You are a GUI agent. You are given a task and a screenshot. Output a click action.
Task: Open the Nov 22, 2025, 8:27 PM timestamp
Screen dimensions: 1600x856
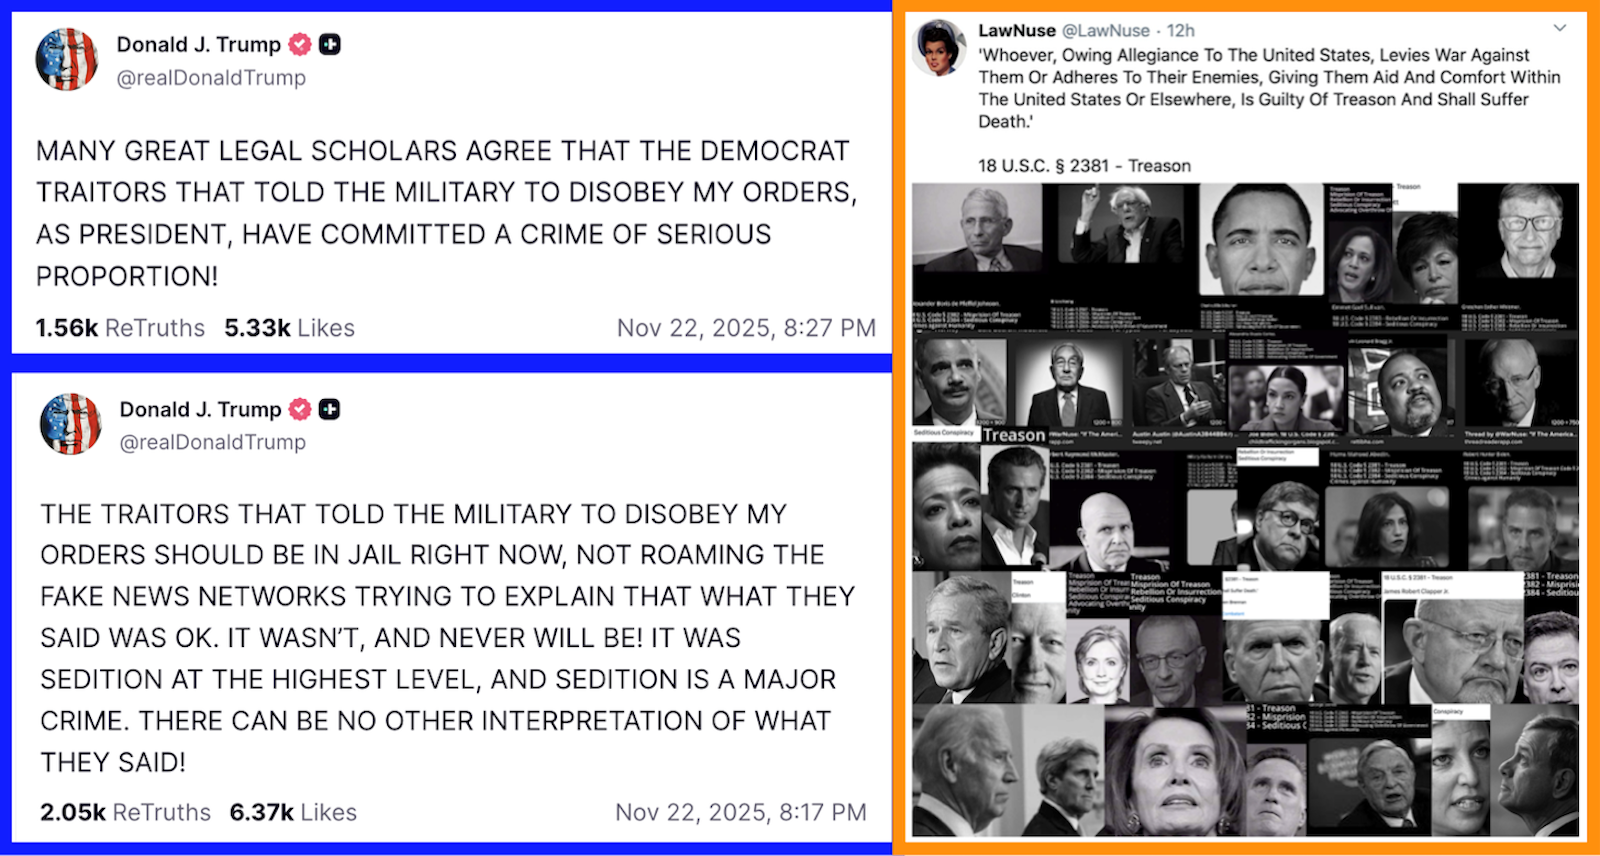(746, 328)
